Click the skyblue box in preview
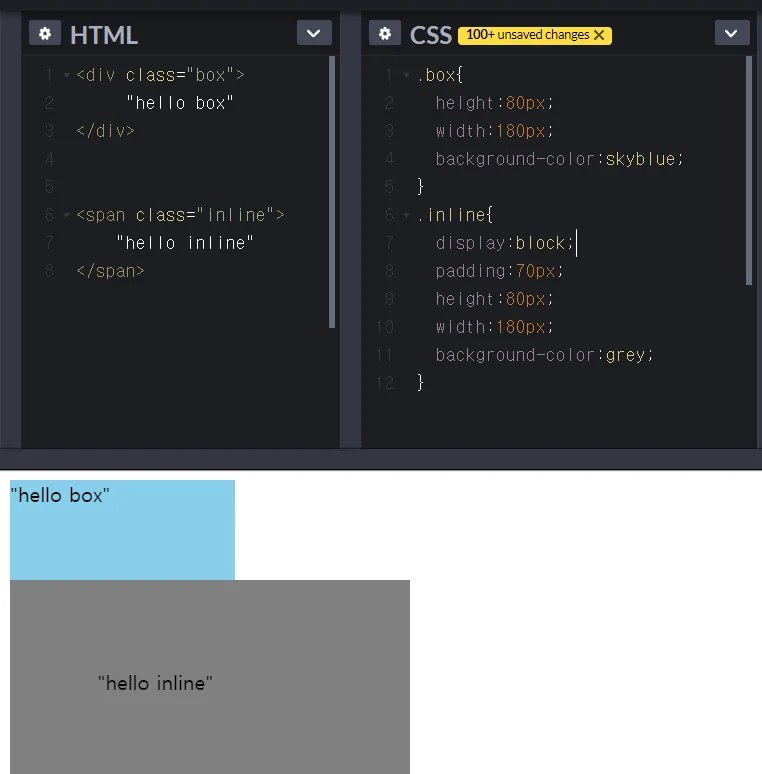The width and height of the screenshot is (762, 774). point(122,540)
